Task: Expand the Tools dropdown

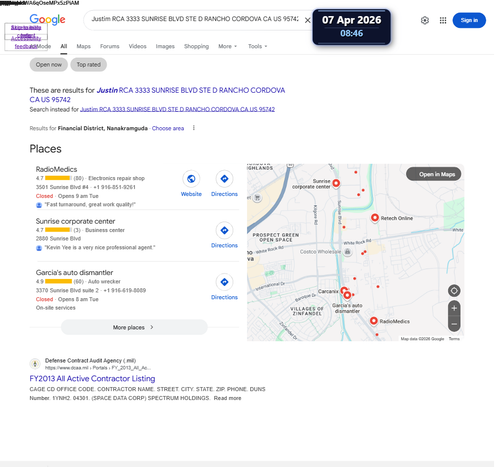Action: (257, 46)
